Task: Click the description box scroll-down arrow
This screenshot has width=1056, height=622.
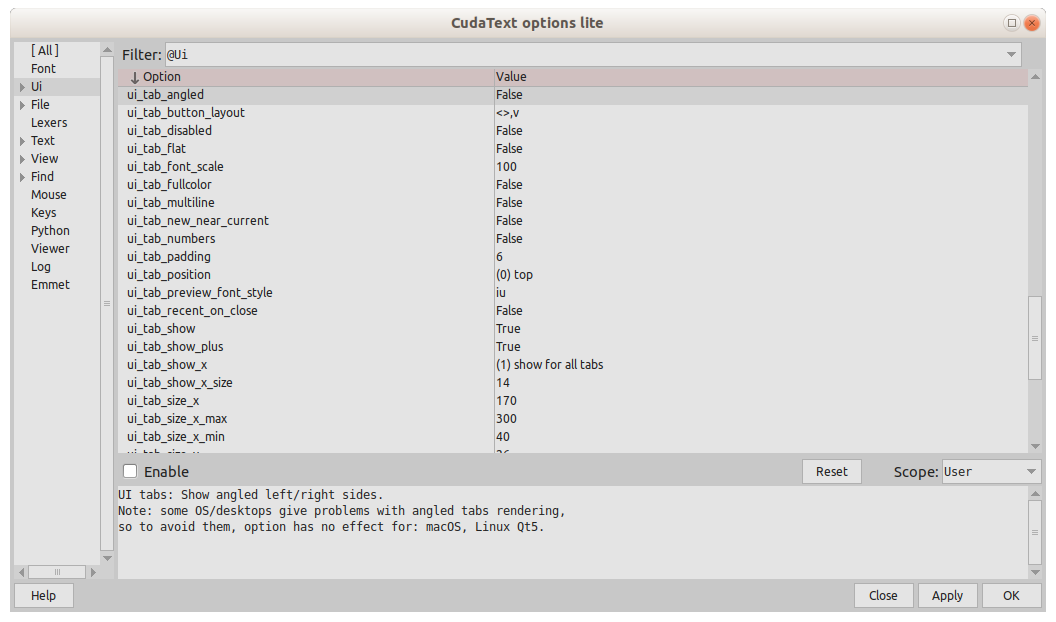Action: click(1035, 572)
